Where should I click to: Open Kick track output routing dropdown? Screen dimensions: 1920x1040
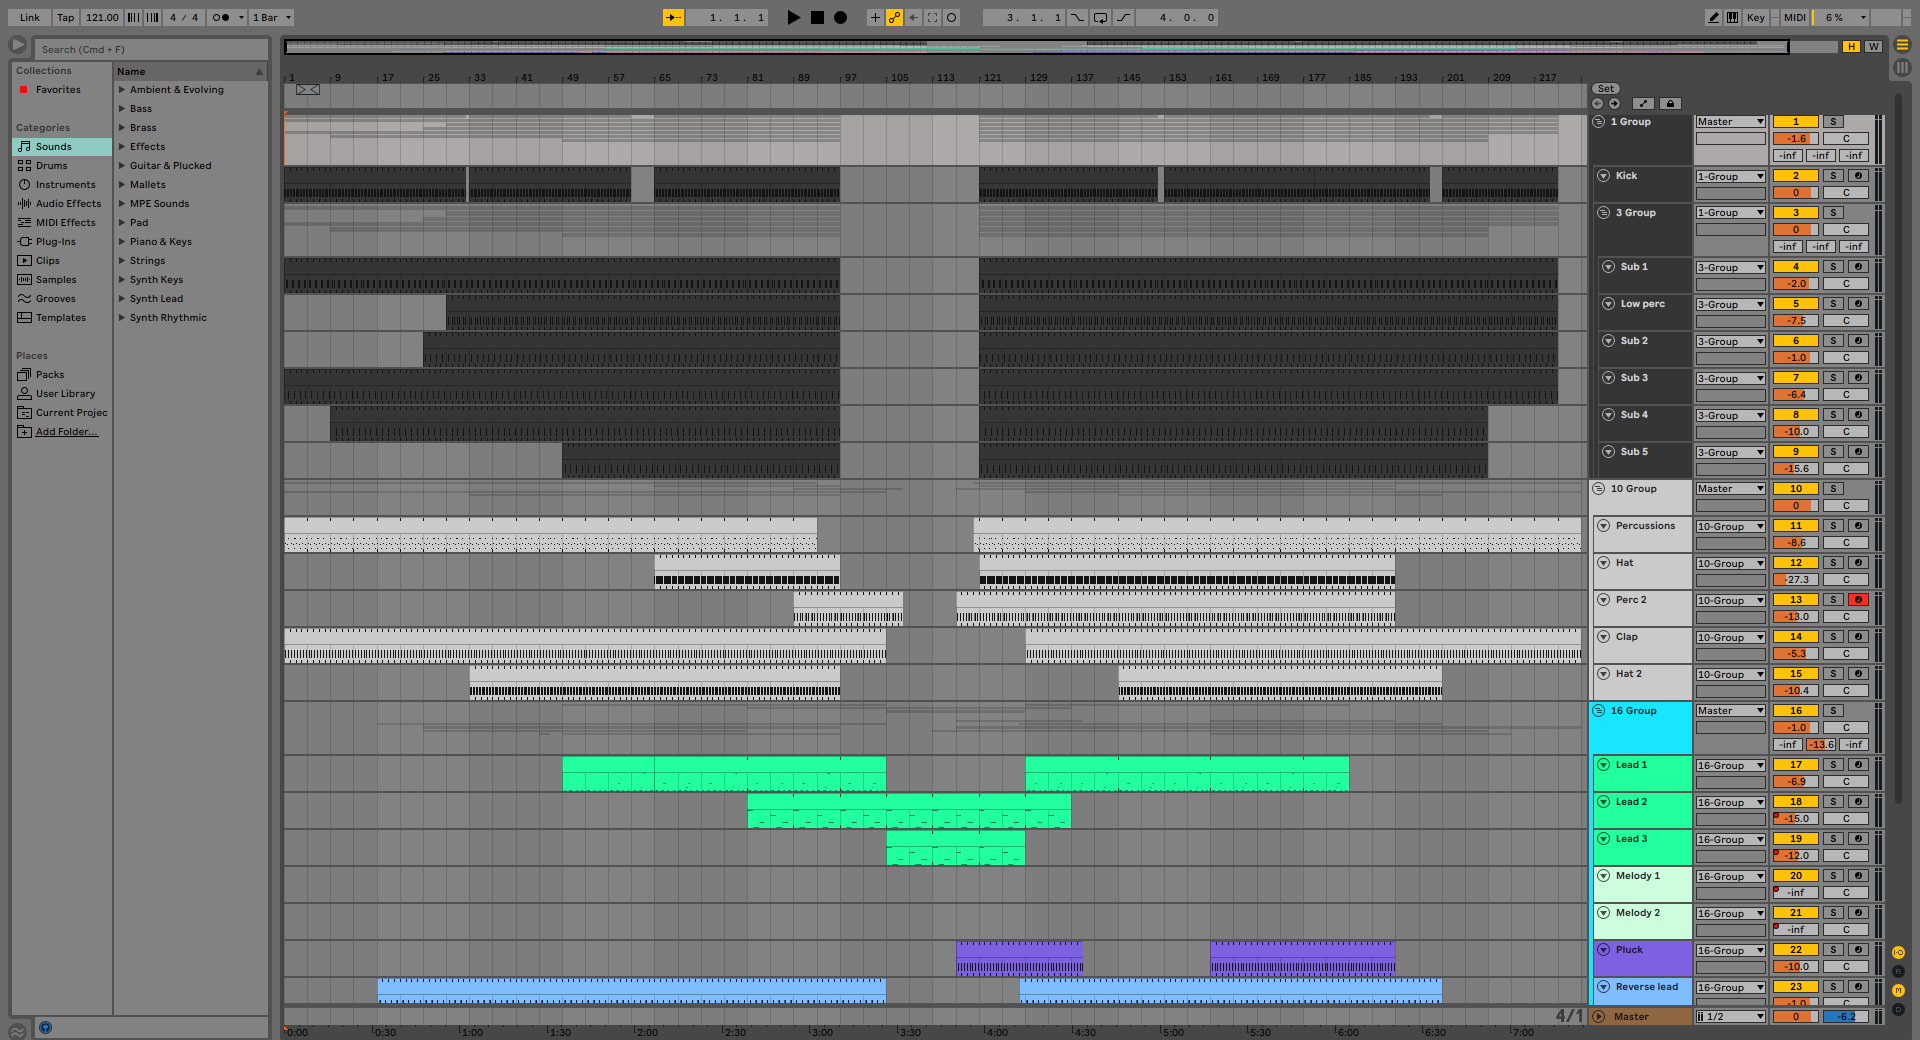click(x=1730, y=176)
